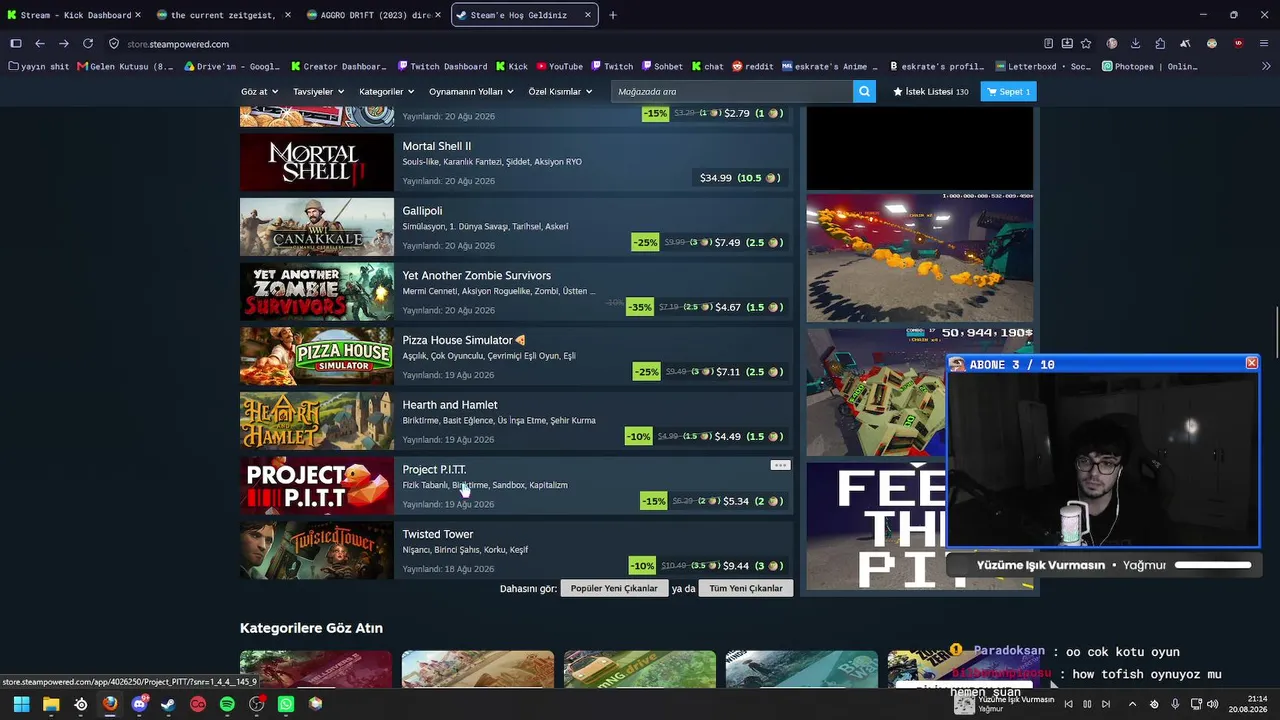The width and height of the screenshot is (1280, 720).
Task: Click the Hearth and Hamlet title
Action: (450, 405)
